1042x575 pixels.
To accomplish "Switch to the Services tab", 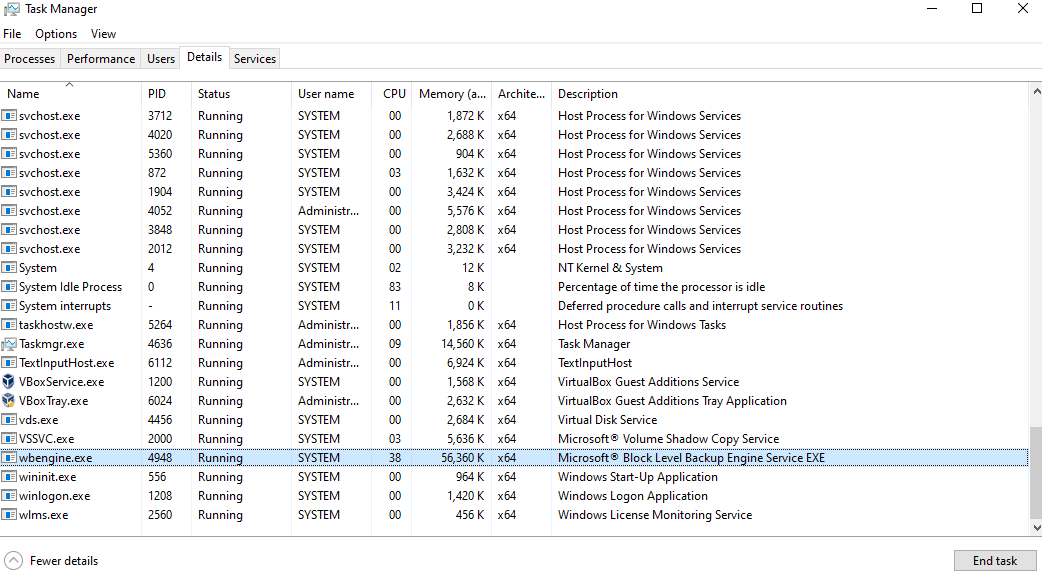I will click(x=255, y=58).
